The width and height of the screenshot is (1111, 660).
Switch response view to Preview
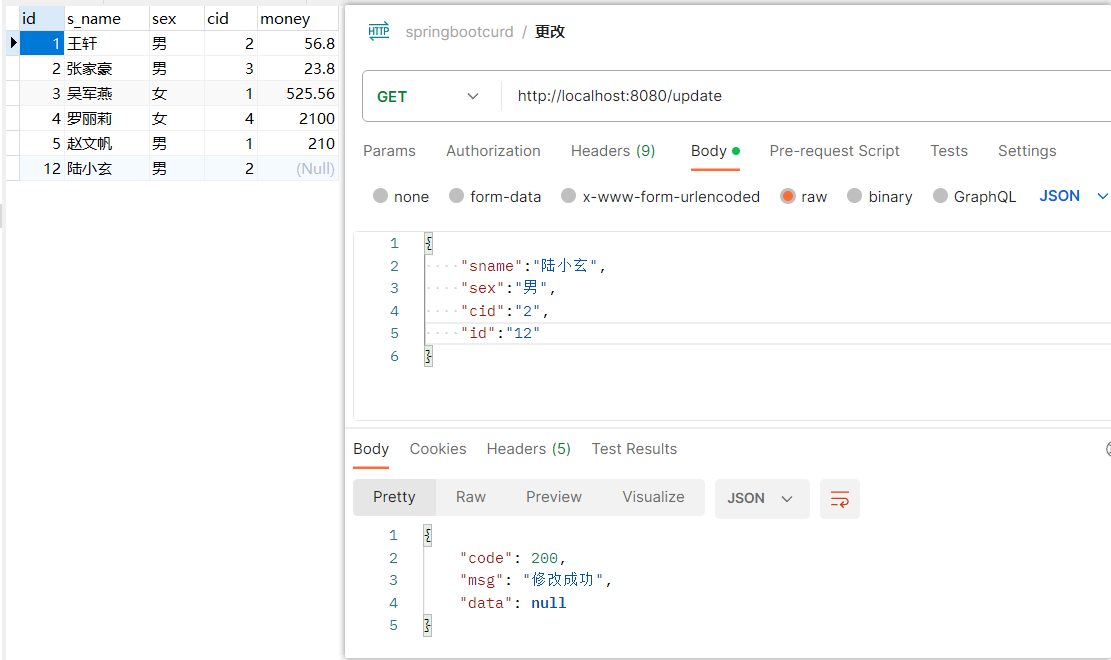click(554, 497)
